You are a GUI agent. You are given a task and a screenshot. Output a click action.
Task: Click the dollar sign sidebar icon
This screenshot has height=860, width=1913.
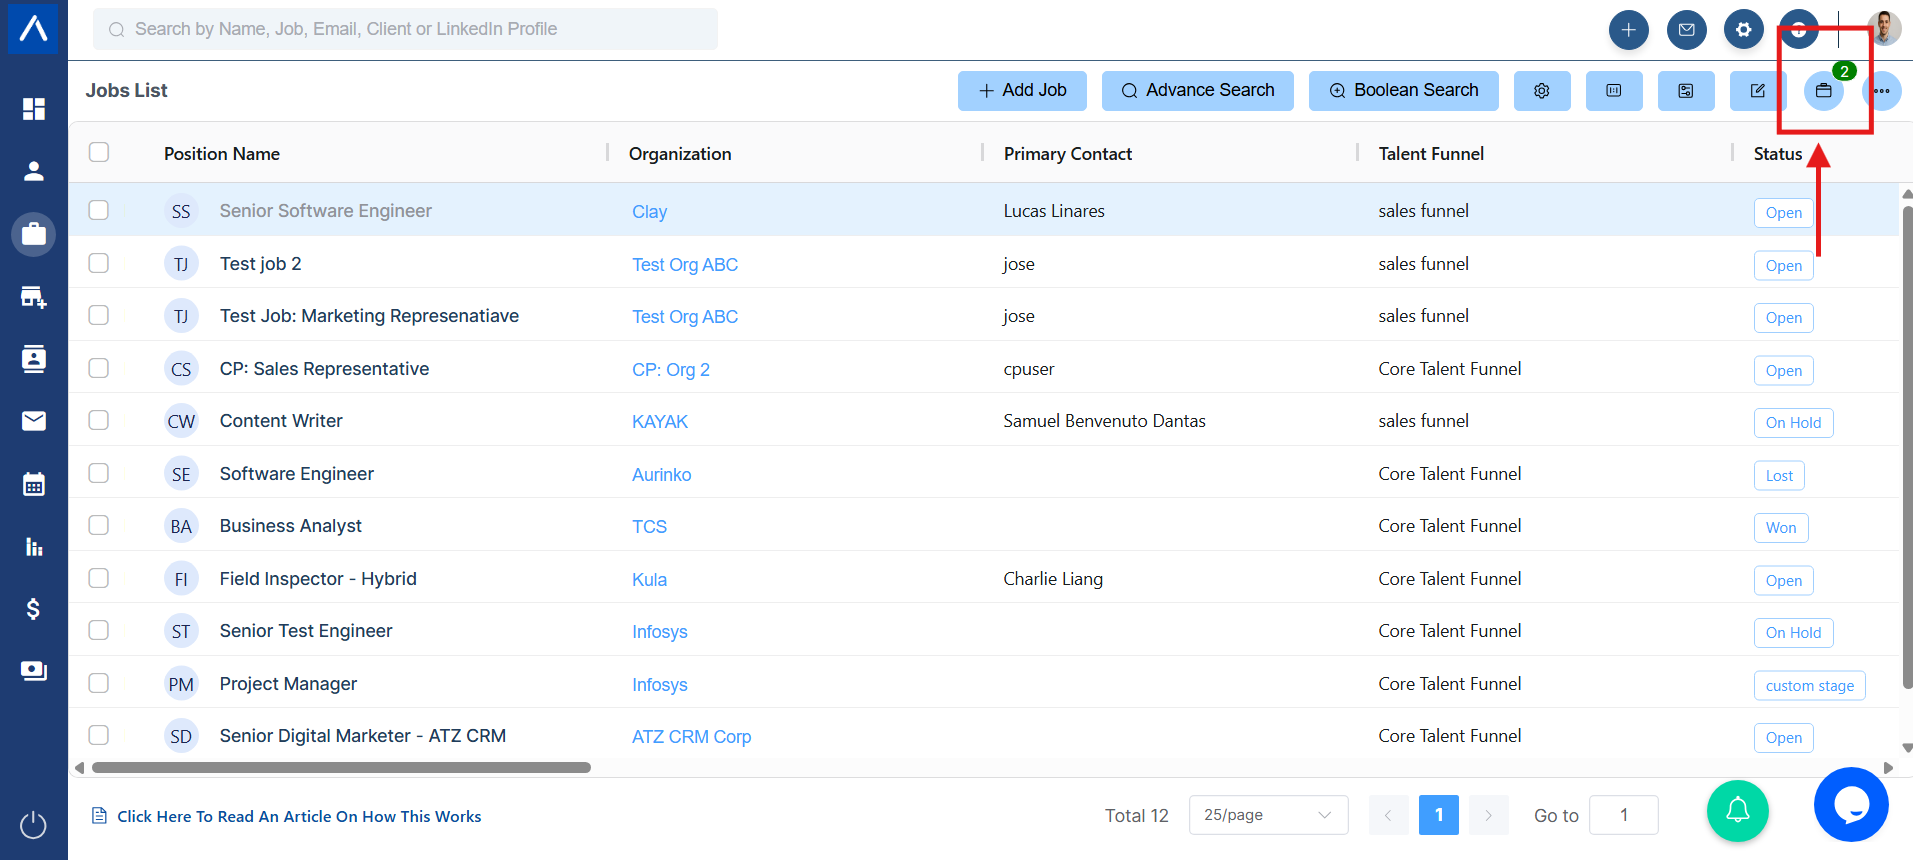34,609
